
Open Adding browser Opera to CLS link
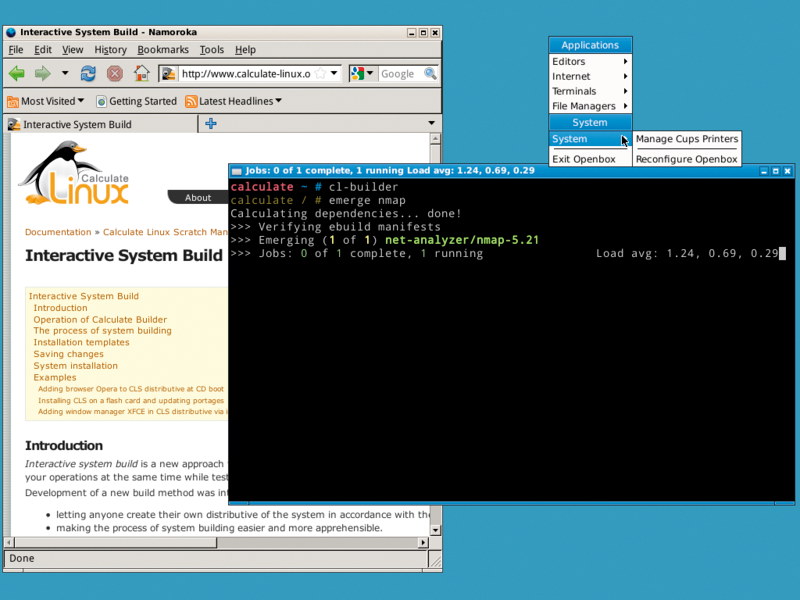pyautogui.click(x=131, y=389)
